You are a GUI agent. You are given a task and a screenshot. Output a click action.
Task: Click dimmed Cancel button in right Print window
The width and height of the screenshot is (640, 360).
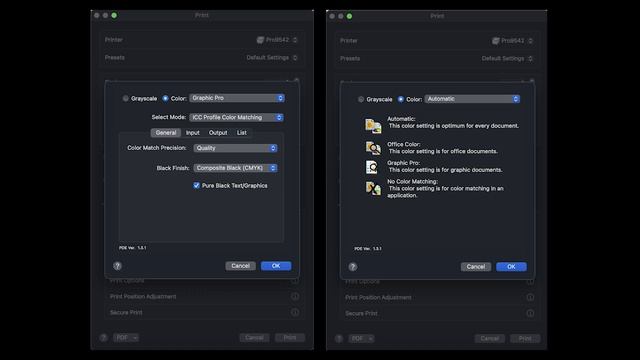490,338
